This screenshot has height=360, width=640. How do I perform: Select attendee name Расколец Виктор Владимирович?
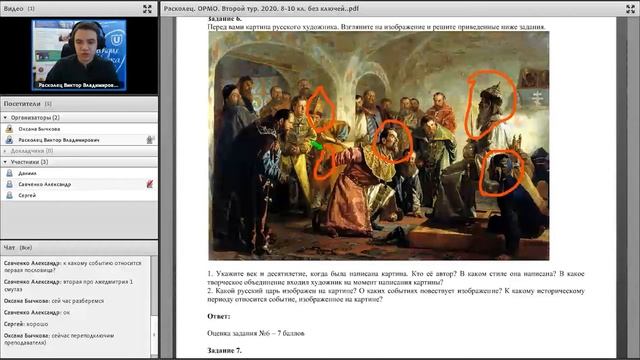pos(59,140)
